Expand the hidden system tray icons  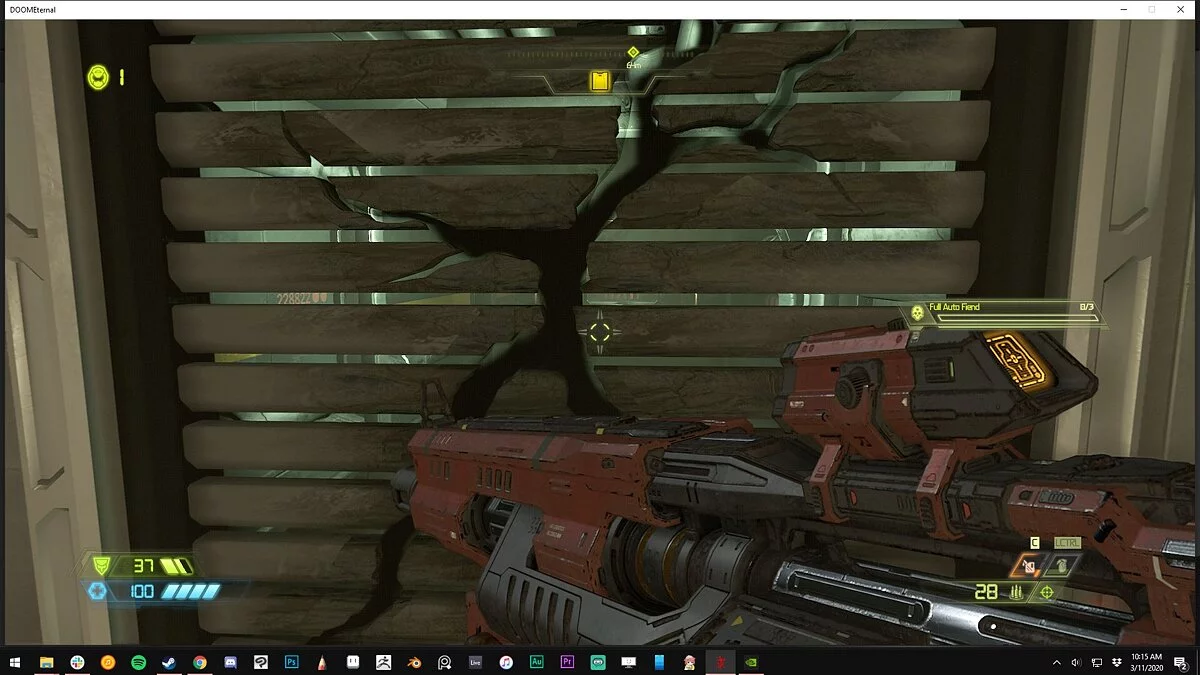(1057, 662)
